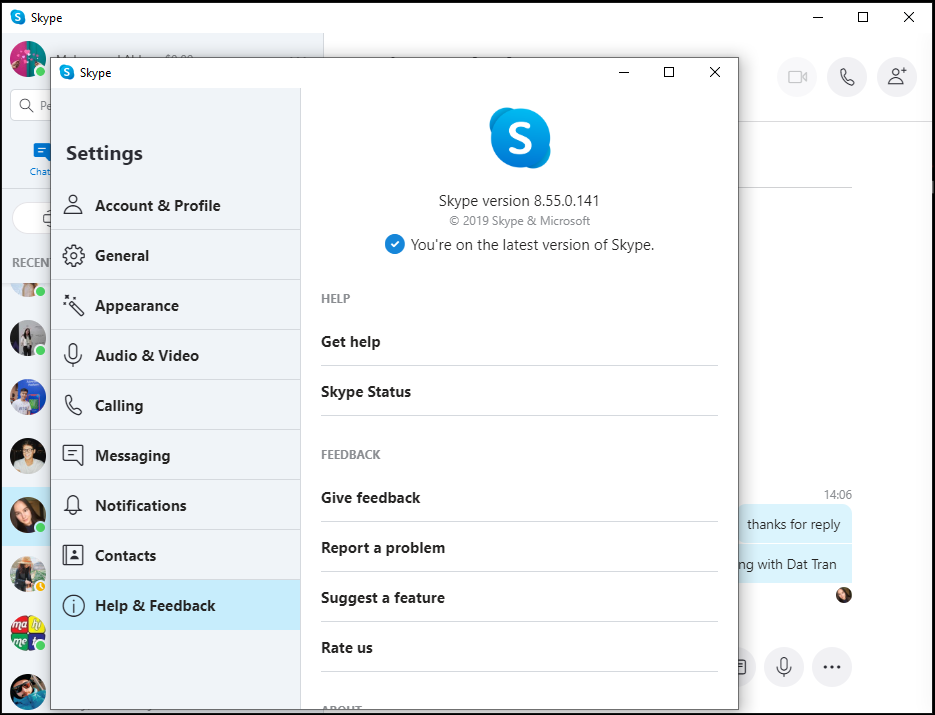Select contact avatar with blue background
The image size is (935, 715).
[28, 397]
